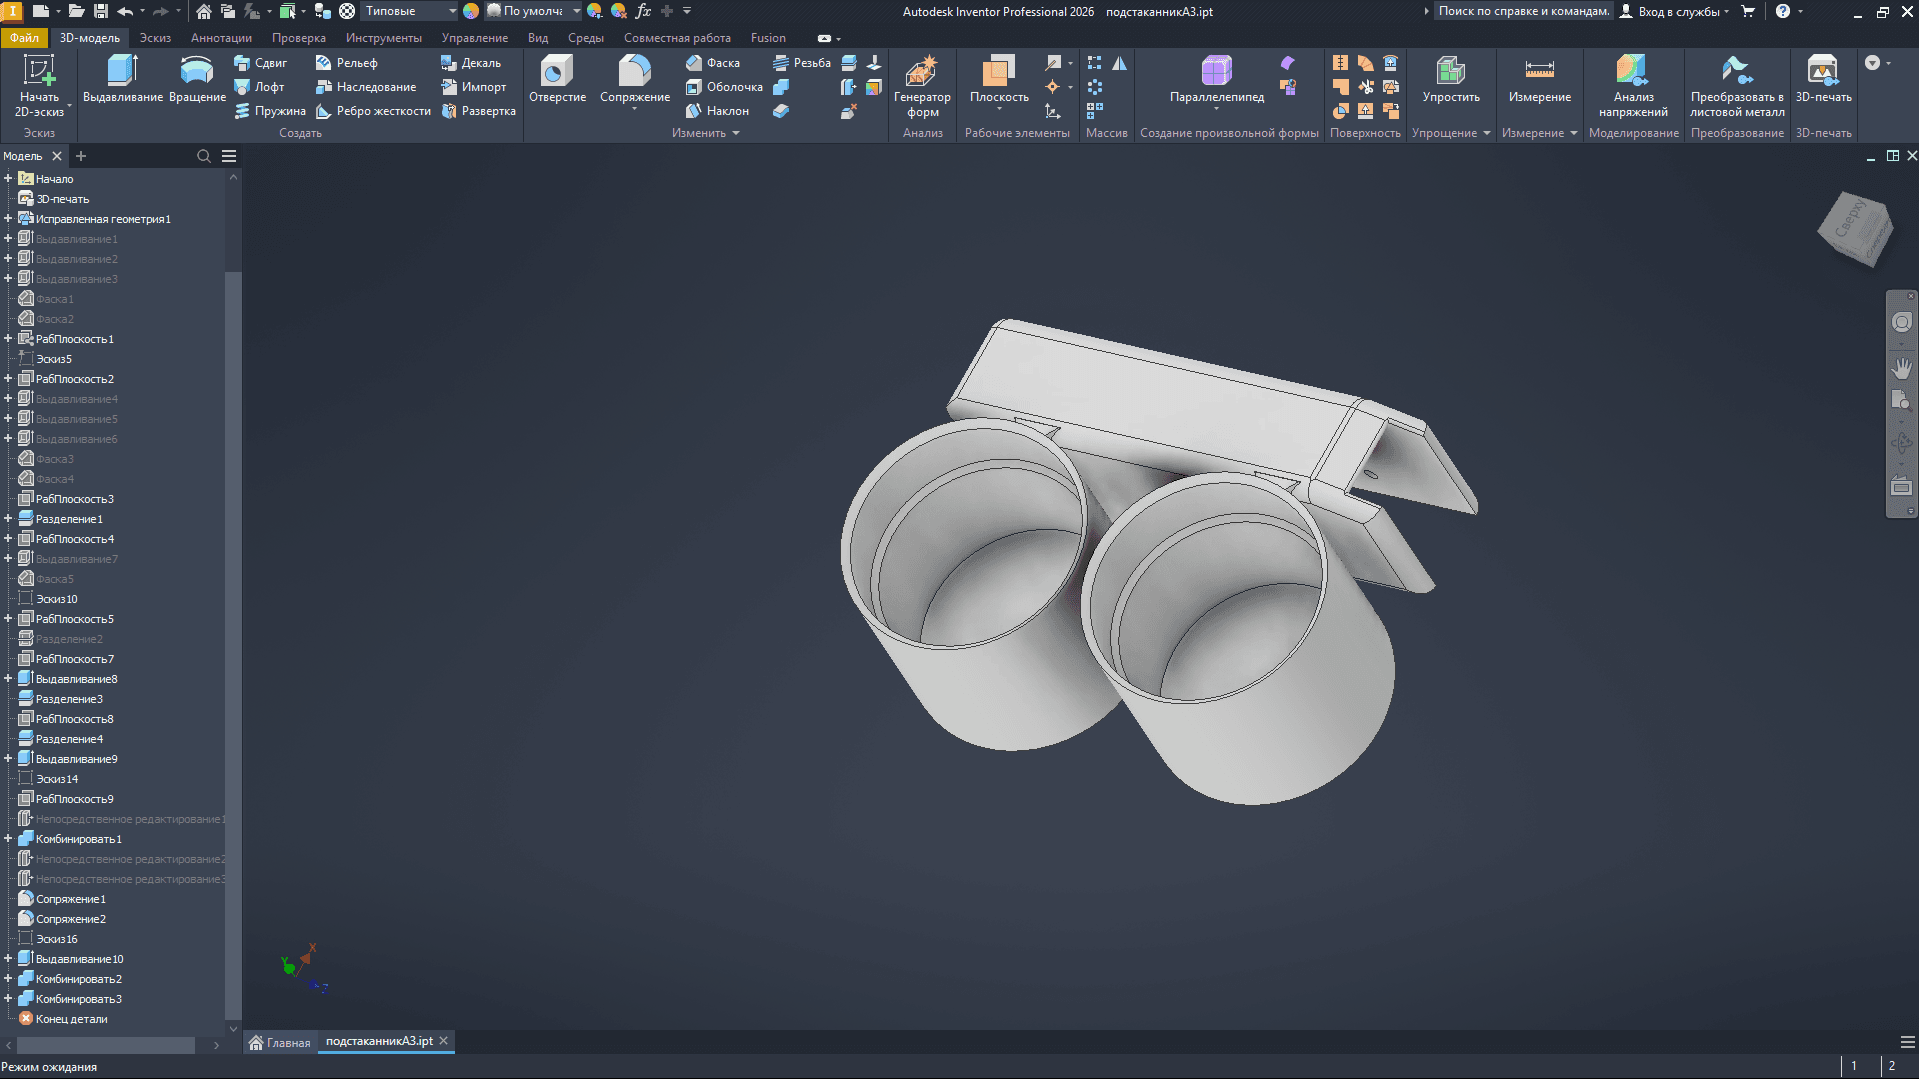Choose the Сопряжение fillet tool
The height and width of the screenshot is (1079, 1919).
[x=635, y=79]
